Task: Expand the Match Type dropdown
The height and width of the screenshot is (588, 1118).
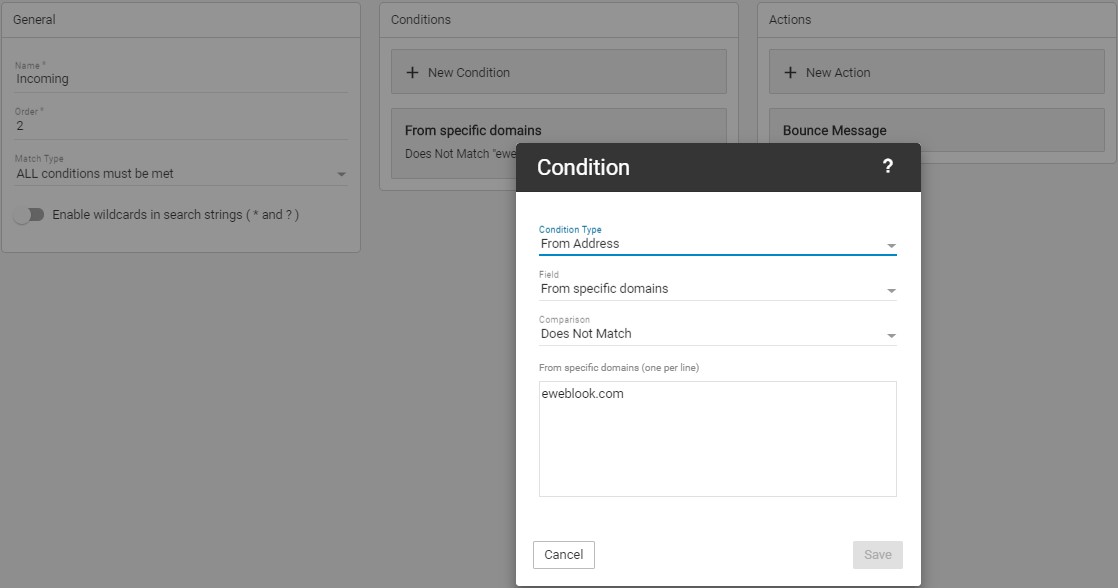Action: point(181,174)
